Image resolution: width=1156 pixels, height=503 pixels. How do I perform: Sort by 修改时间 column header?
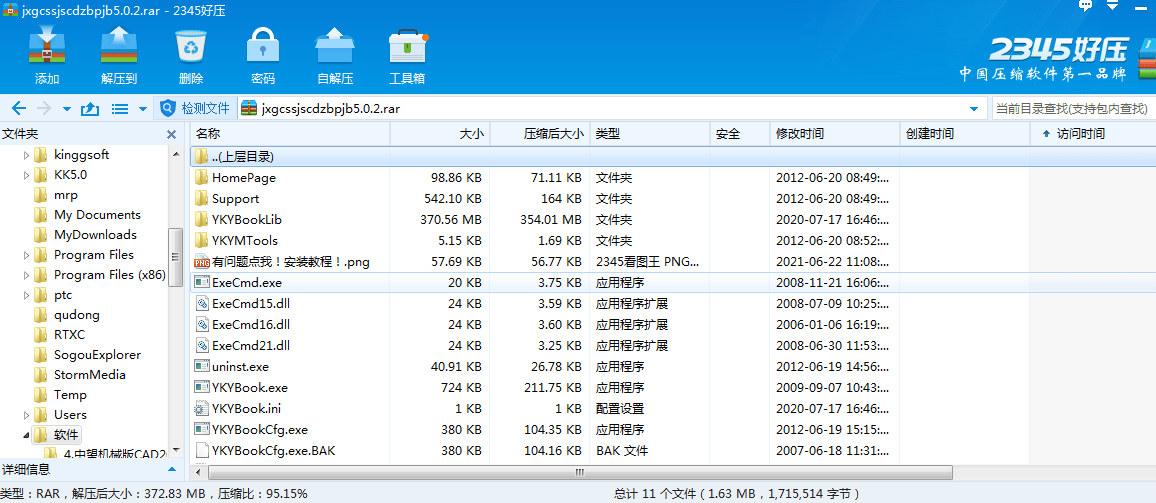(836, 134)
